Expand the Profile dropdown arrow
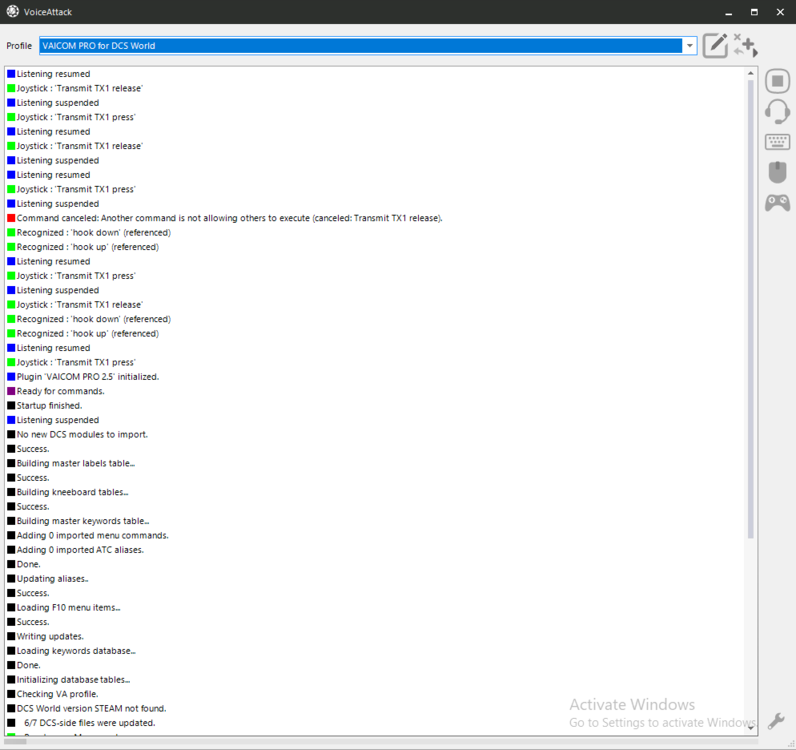796x750 pixels. point(689,46)
